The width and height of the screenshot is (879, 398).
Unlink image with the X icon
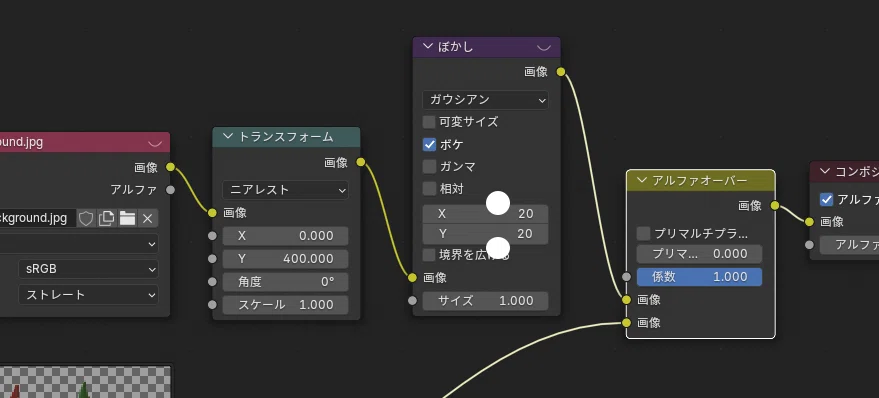[147, 218]
